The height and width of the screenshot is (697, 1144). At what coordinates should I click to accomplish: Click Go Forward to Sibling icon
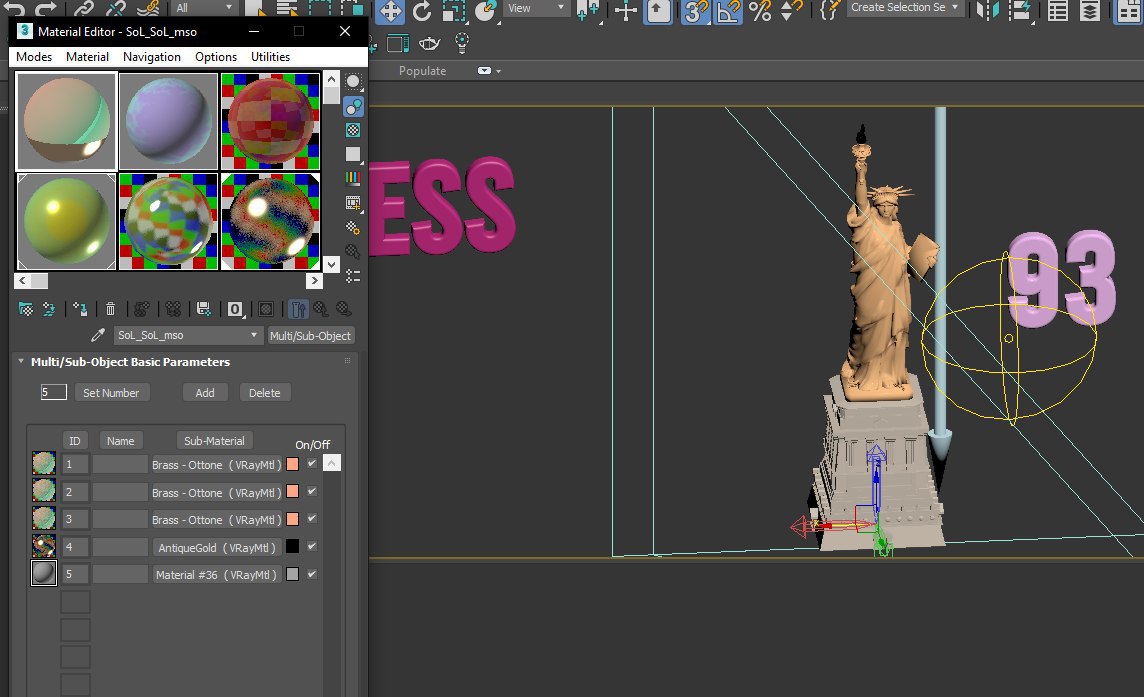(344, 309)
